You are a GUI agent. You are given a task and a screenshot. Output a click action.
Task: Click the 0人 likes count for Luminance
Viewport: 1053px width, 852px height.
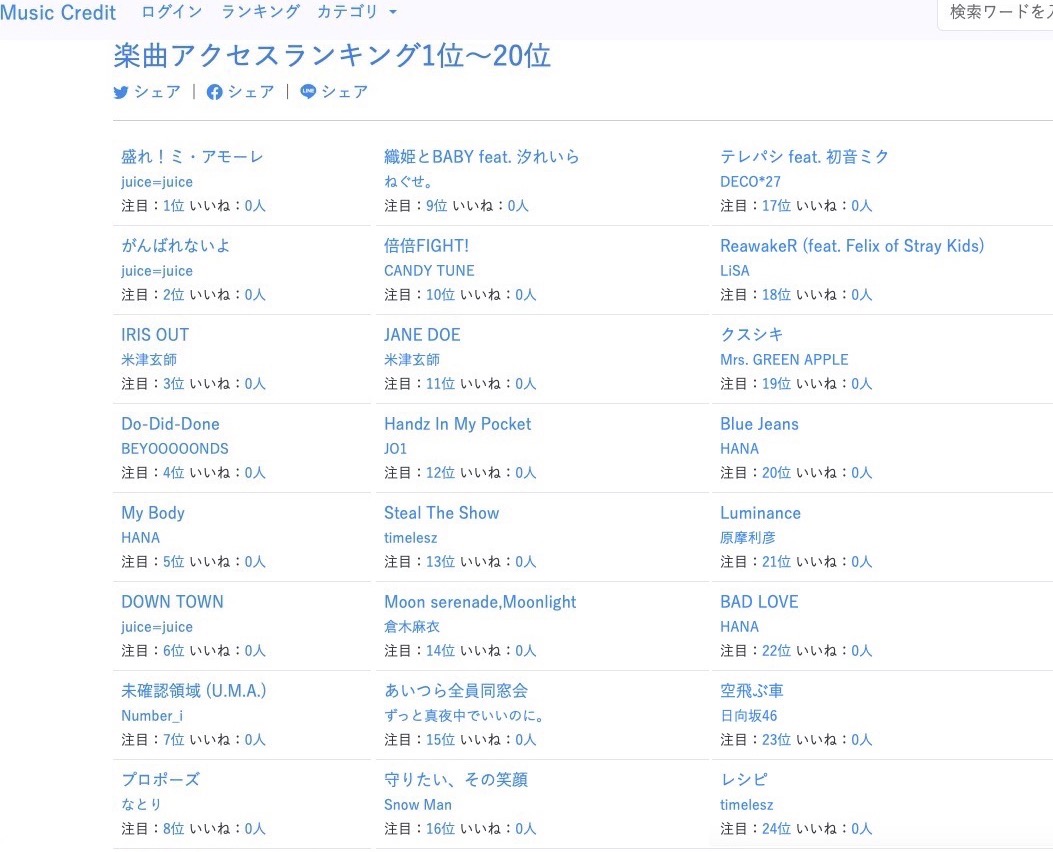point(861,562)
